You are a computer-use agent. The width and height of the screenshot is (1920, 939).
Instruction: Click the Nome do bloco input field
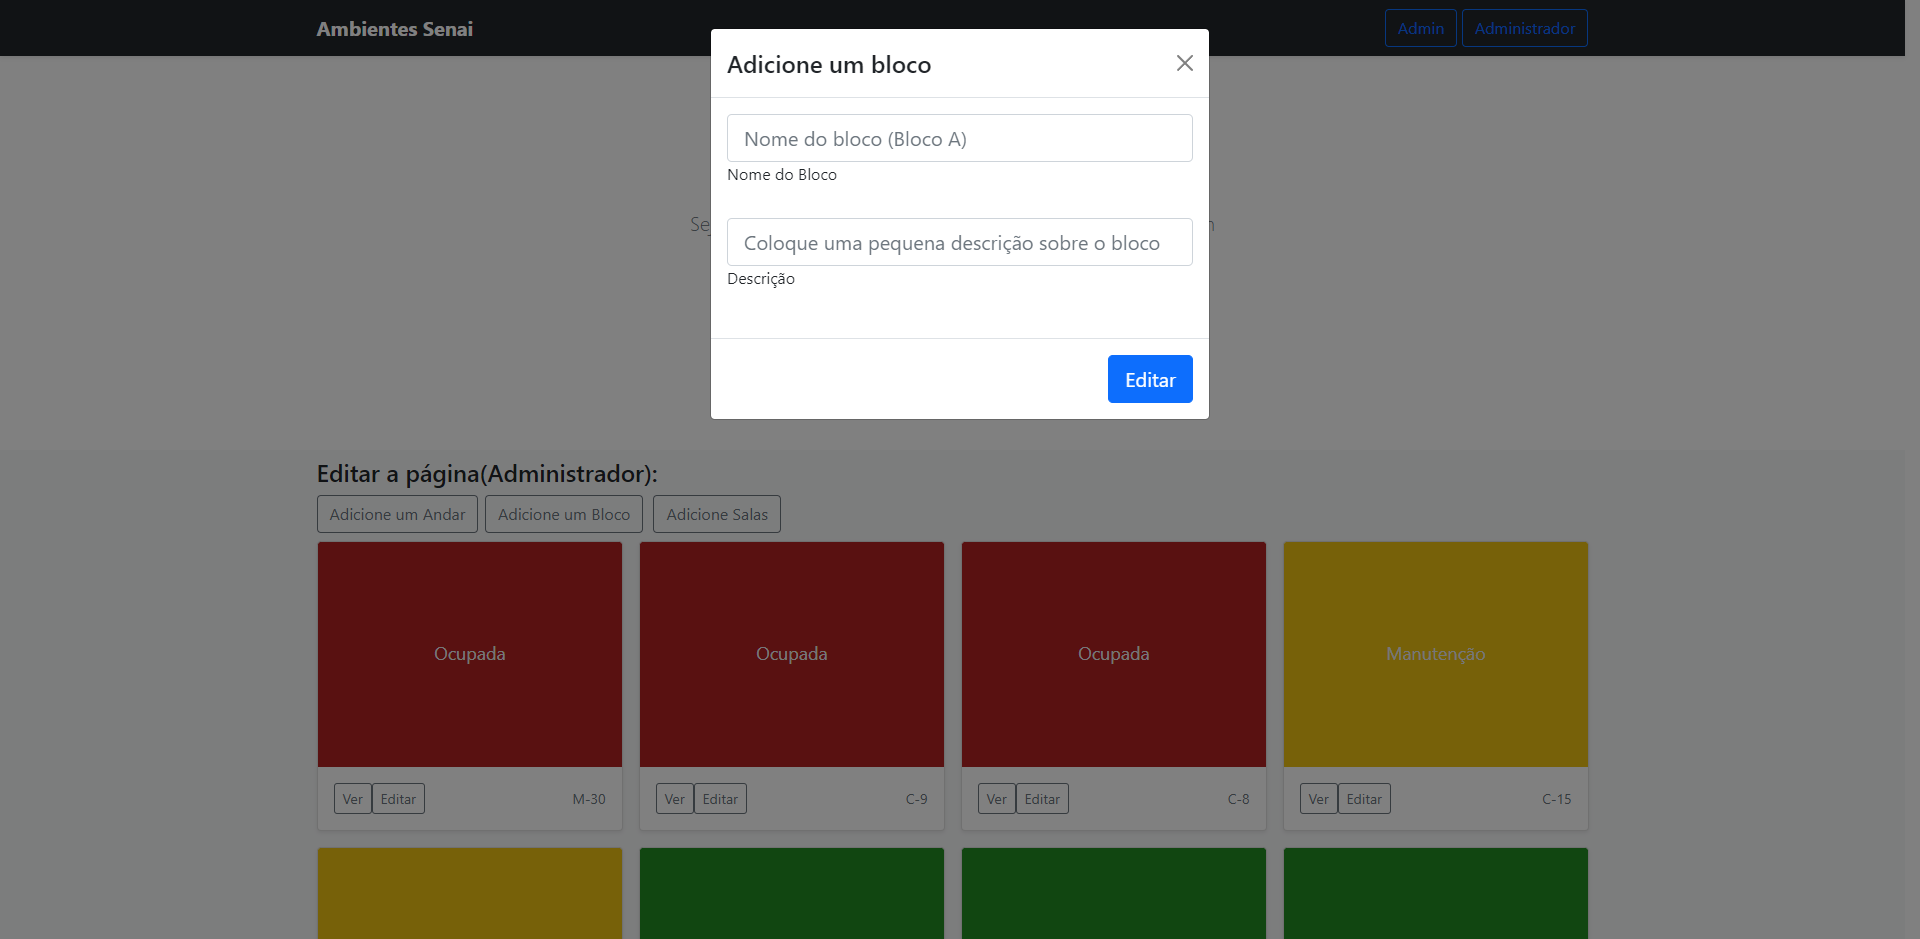[x=959, y=138]
